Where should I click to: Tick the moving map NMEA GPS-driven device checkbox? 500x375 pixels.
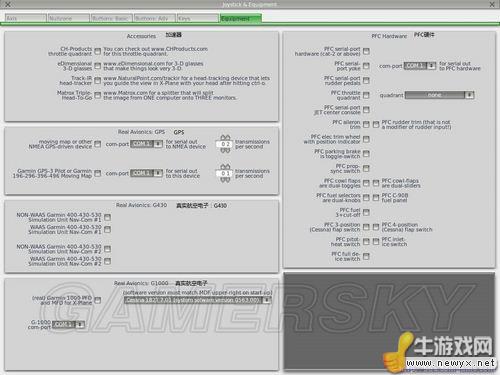click(97, 144)
